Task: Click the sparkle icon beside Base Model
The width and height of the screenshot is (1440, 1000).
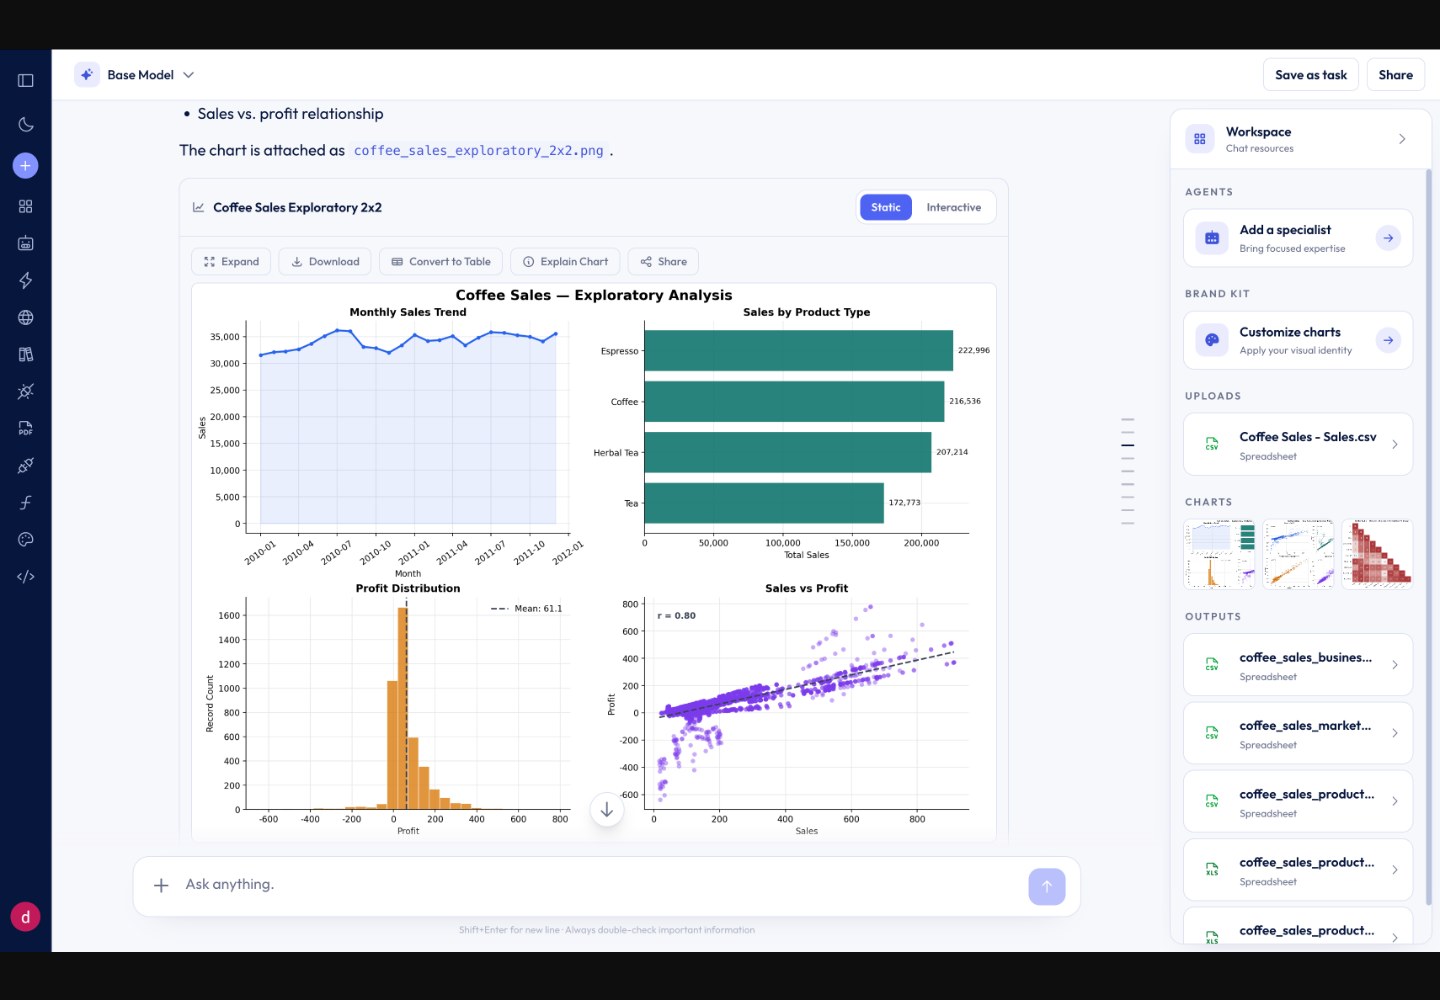Action: [x=87, y=75]
